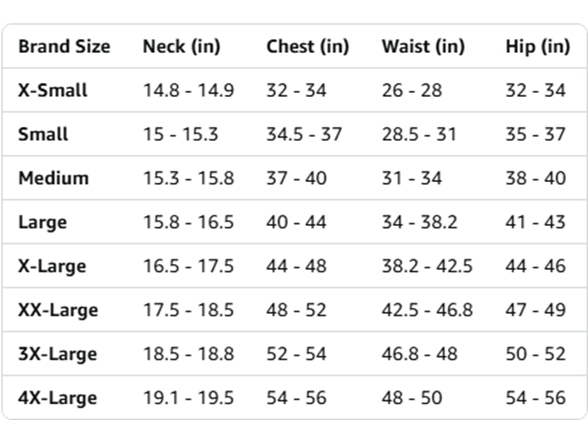Select neck value 19.1 - 19.5

click(x=189, y=398)
